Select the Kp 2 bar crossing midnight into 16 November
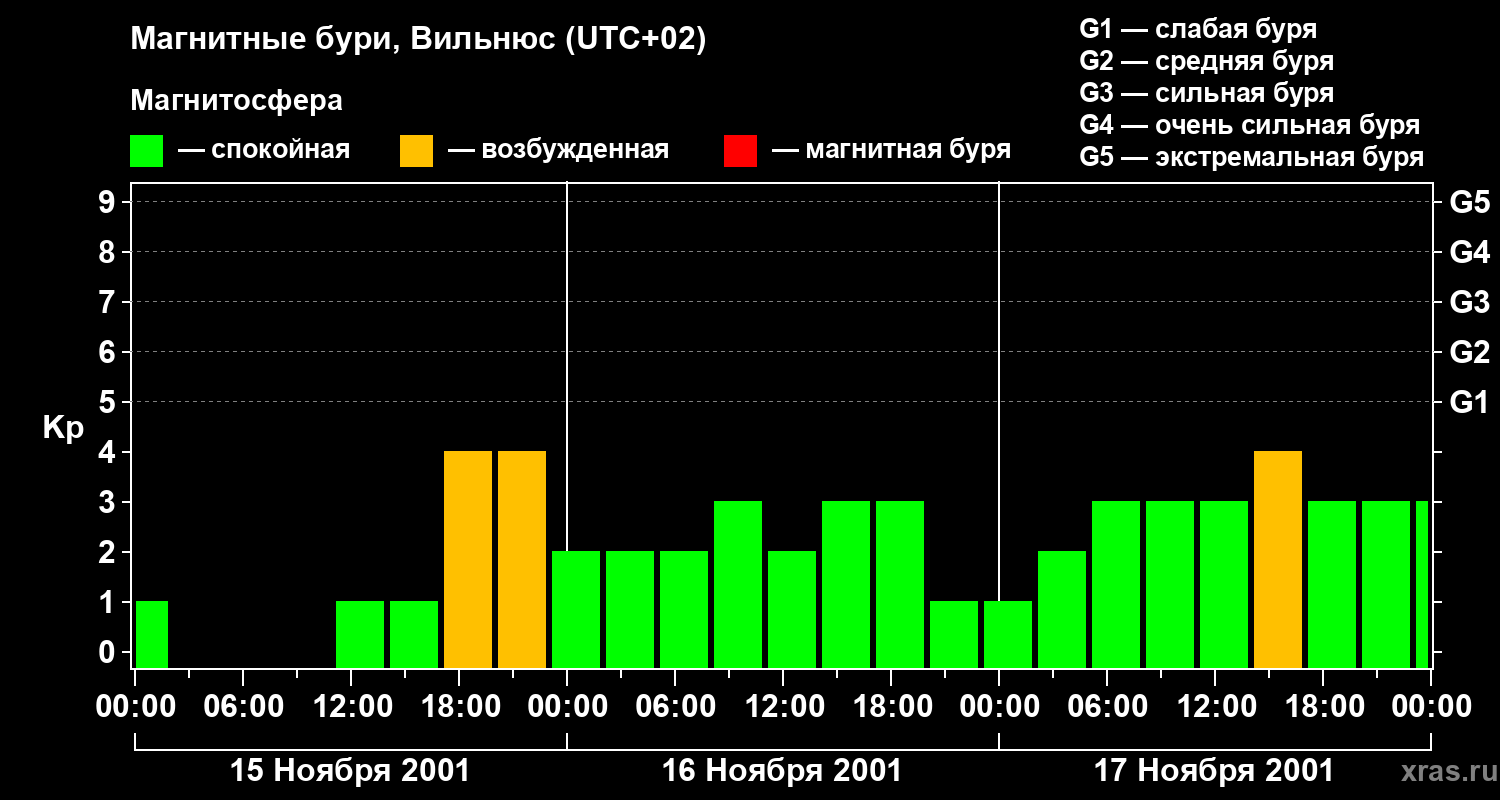Image resolution: width=1500 pixels, height=800 pixels. click(576, 610)
